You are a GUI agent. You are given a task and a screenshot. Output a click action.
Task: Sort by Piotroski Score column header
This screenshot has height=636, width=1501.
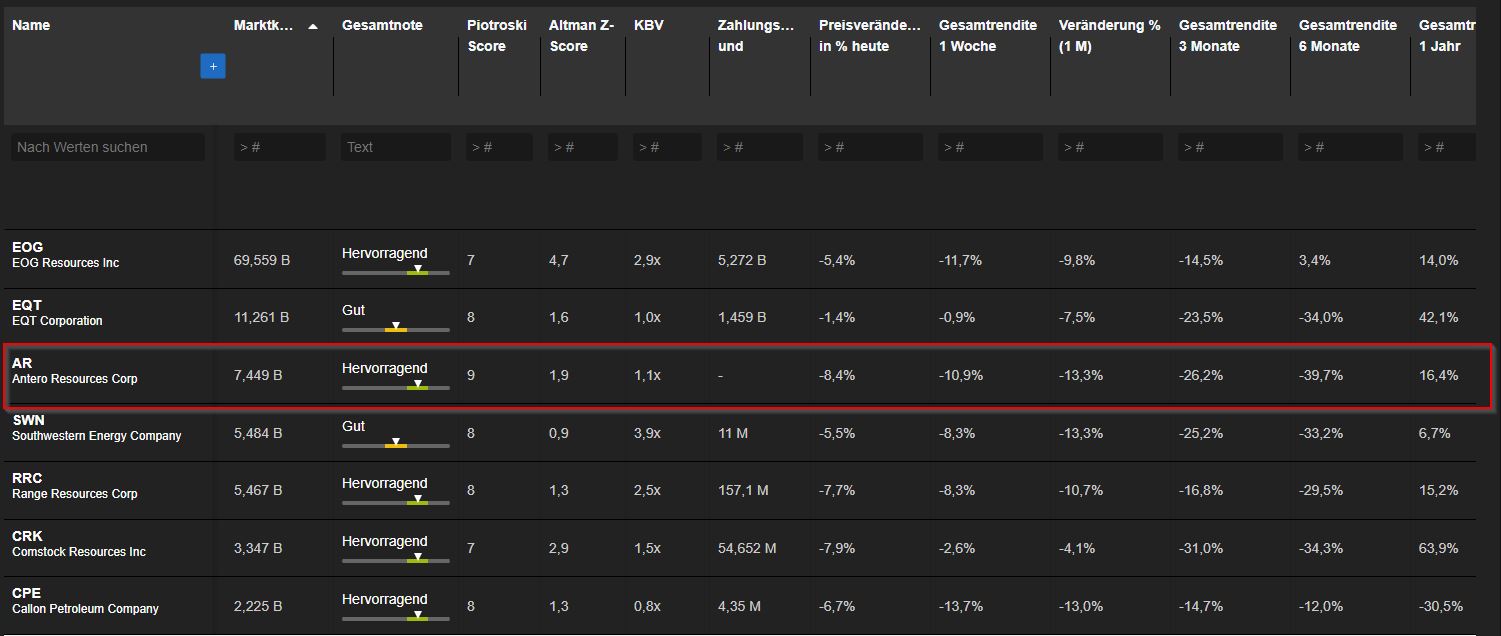(496, 35)
